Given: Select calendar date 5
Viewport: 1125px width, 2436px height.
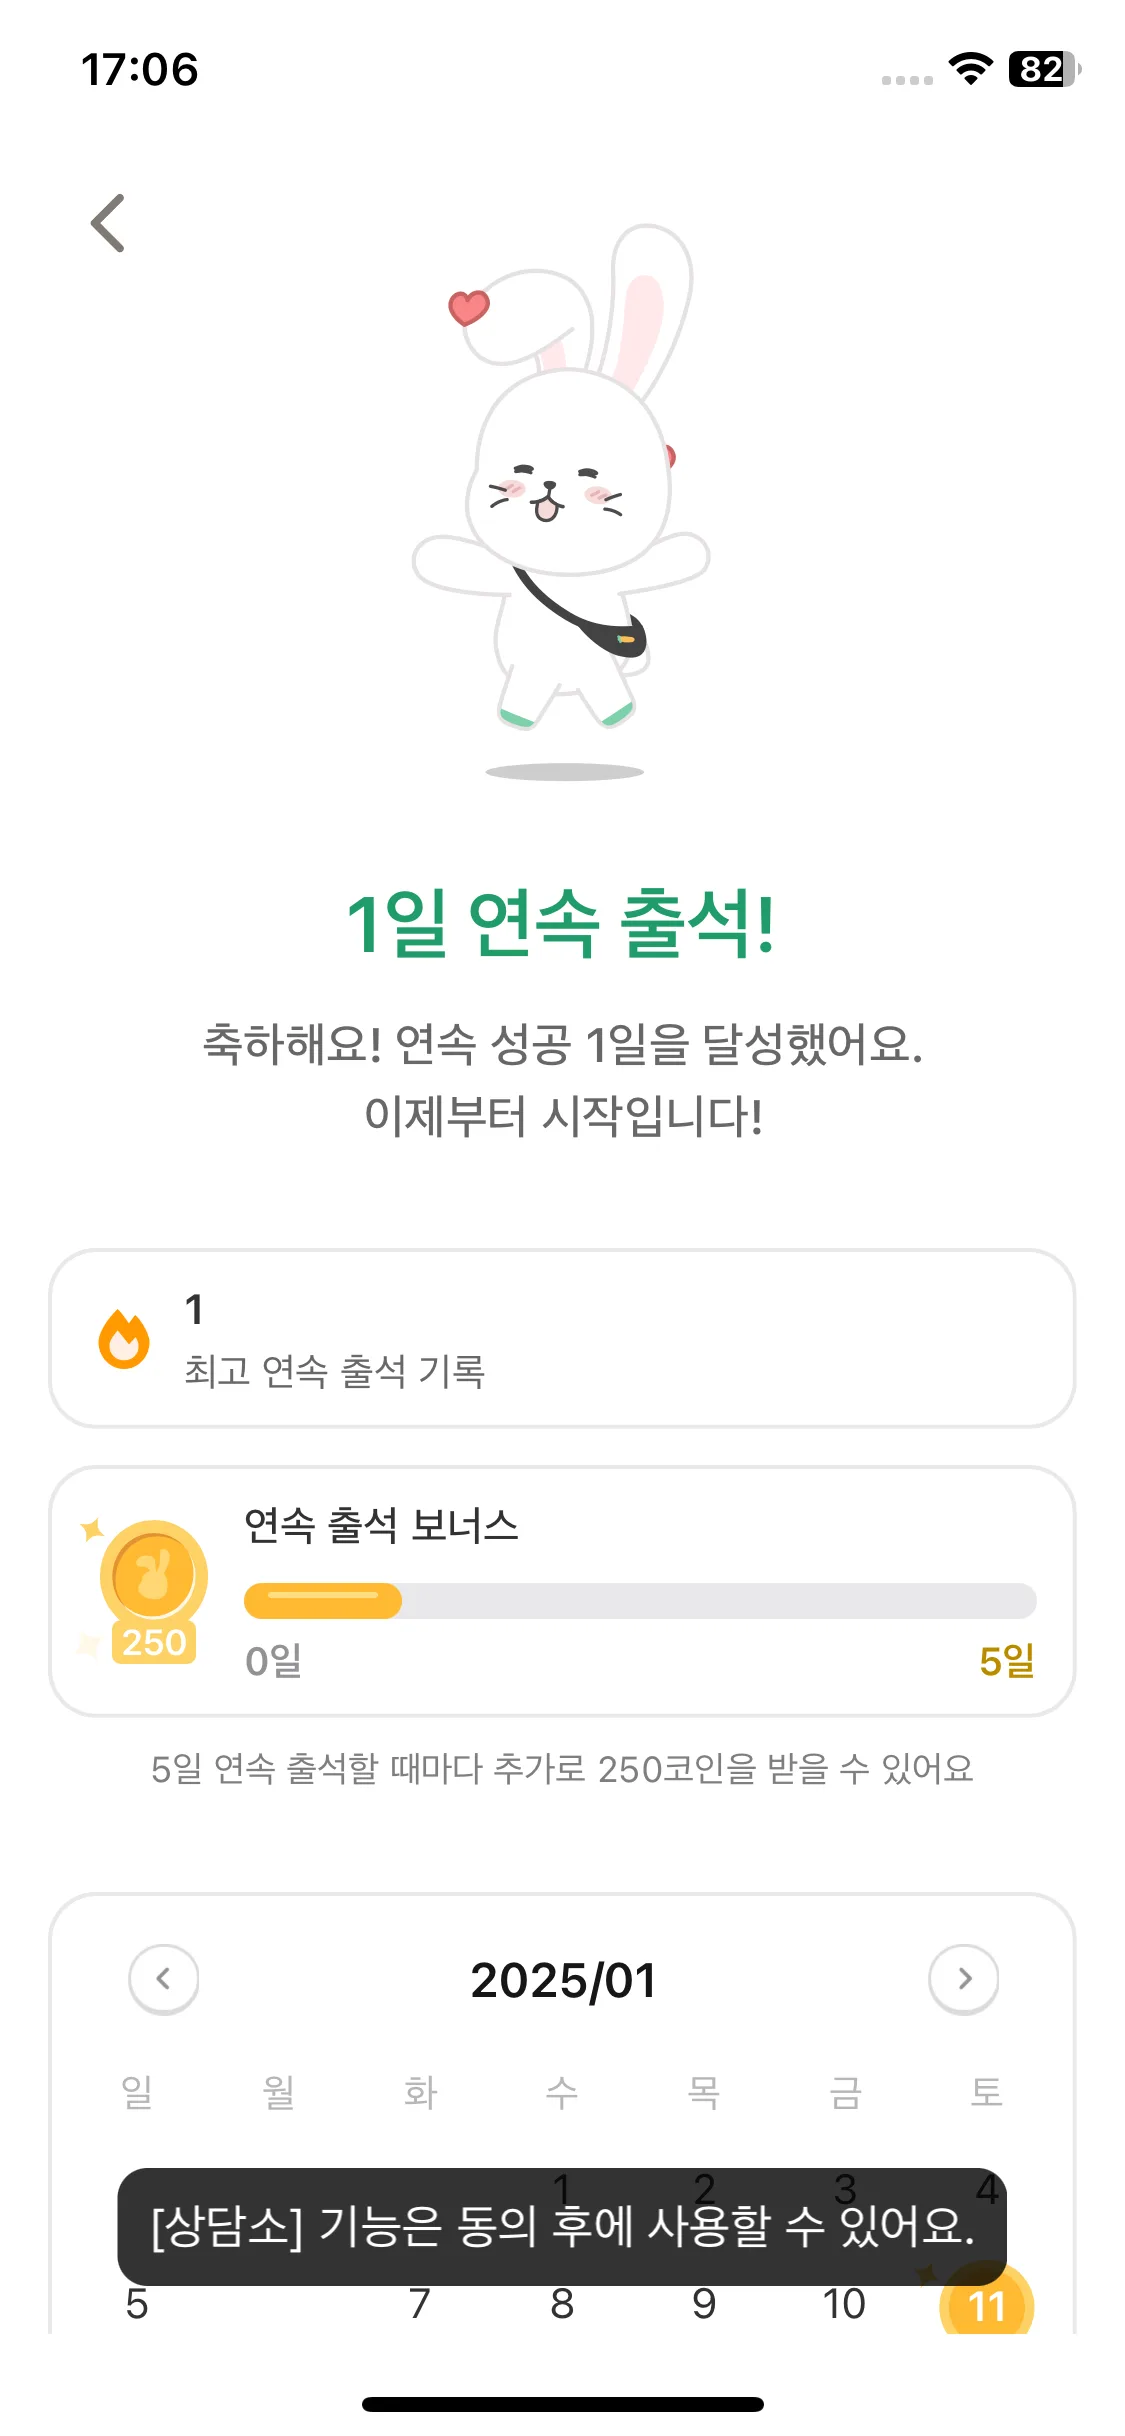Looking at the screenshot, I should click(137, 2304).
